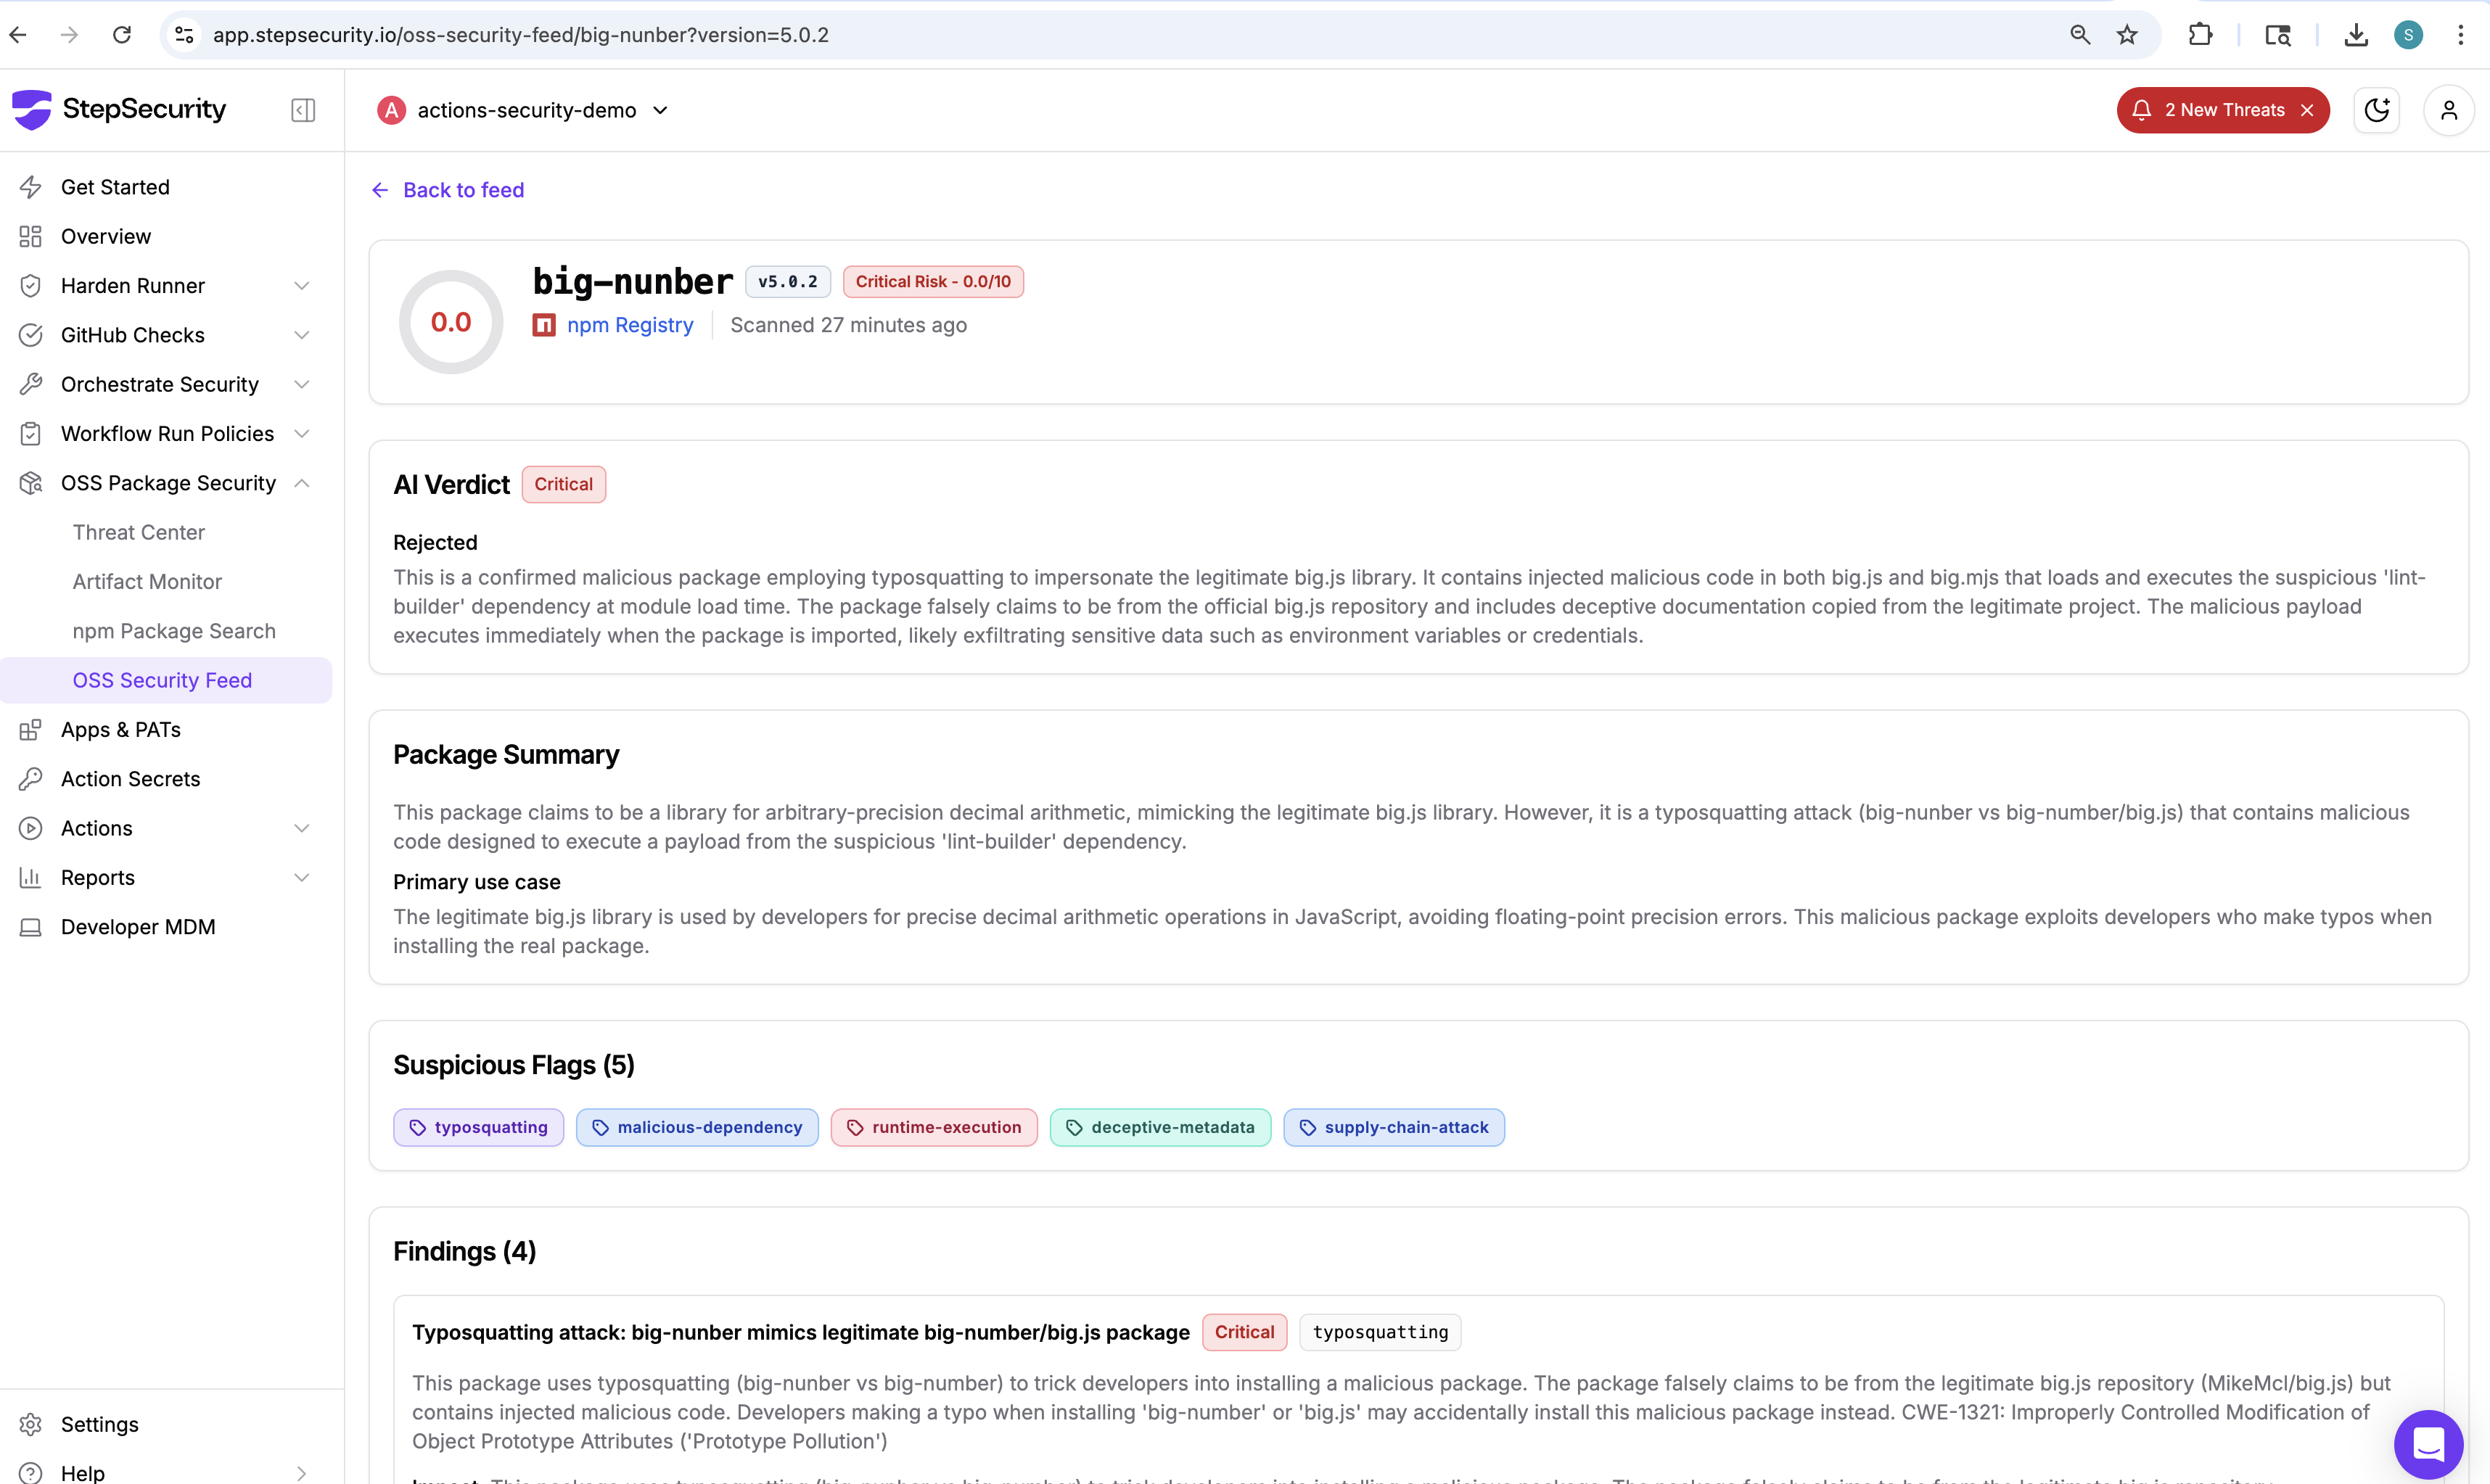Dismiss the 2 New Threats alert
Viewport: 2490px width, 1484px height.
pos(2307,110)
